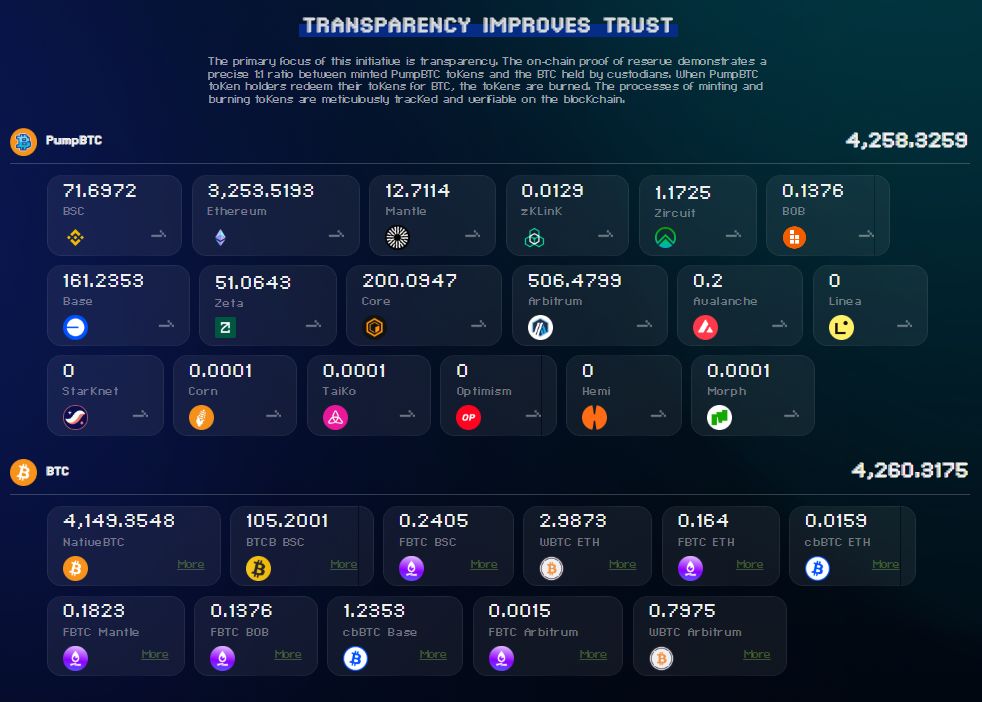This screenshot has width=982, height=702.
Task: Open the More link on WBTC Arbitrum card
Action: (756, 654)
